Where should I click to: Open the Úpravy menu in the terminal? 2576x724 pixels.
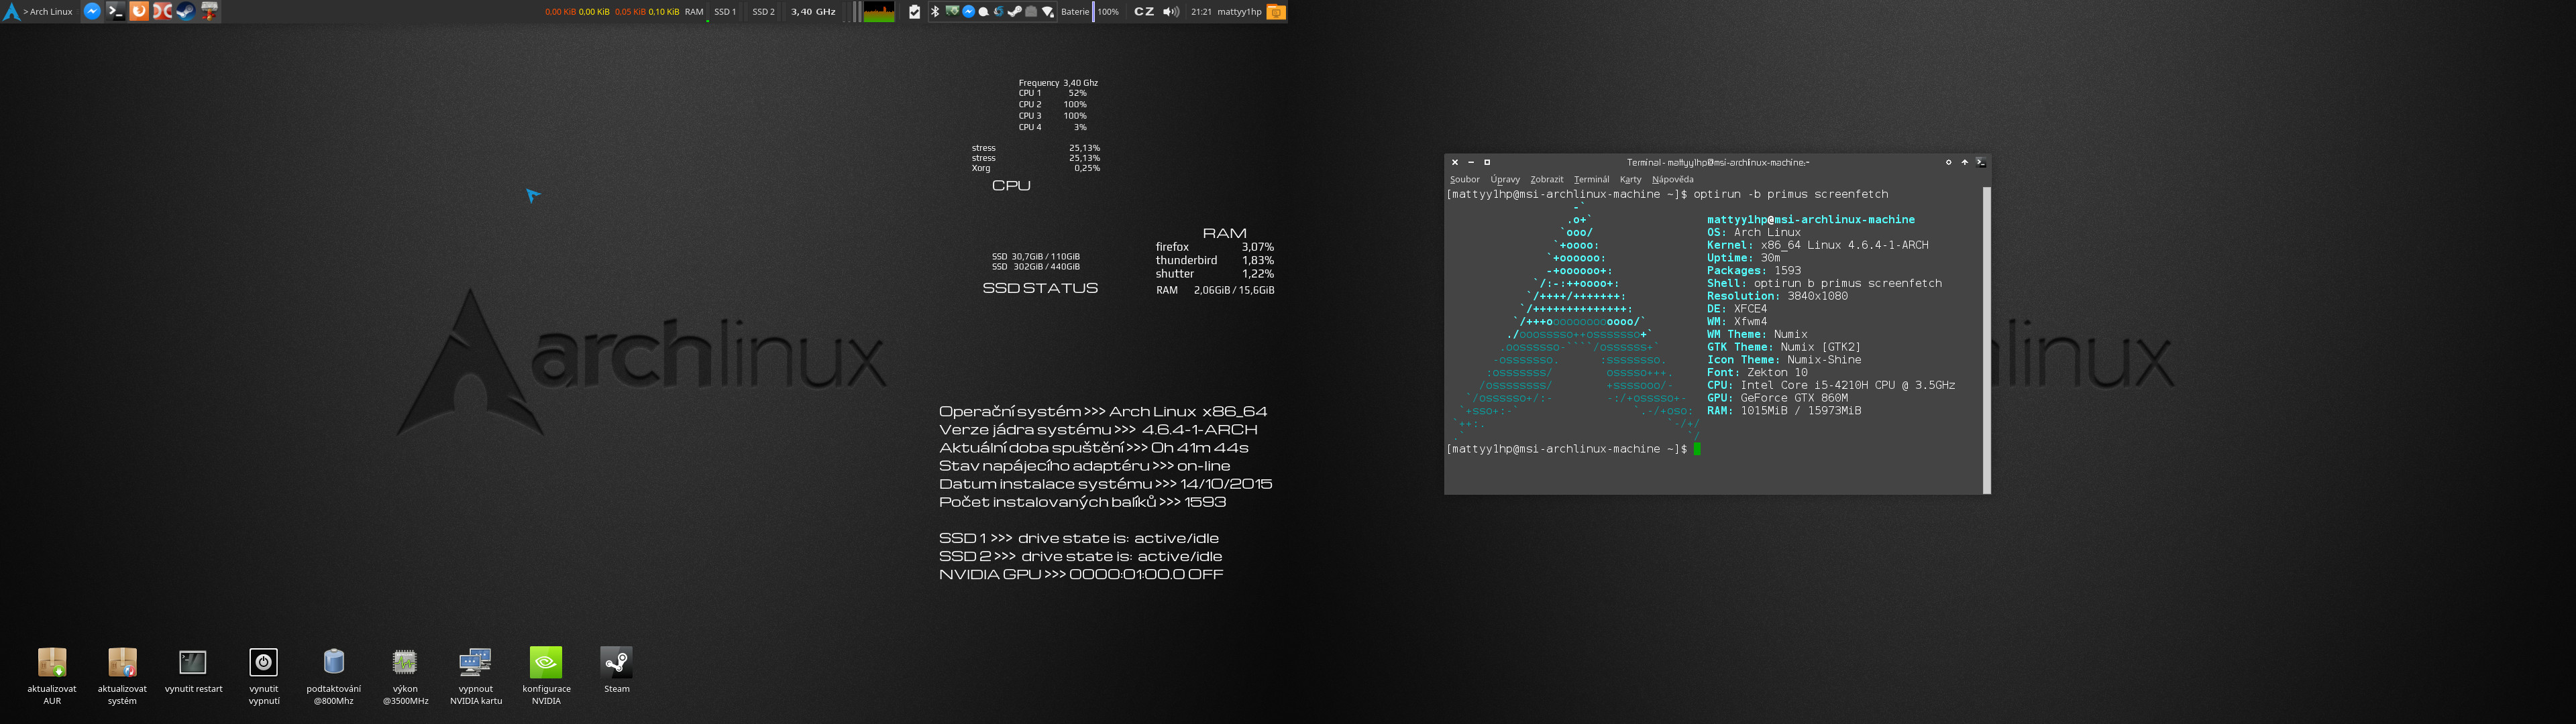coord(1505,180)
